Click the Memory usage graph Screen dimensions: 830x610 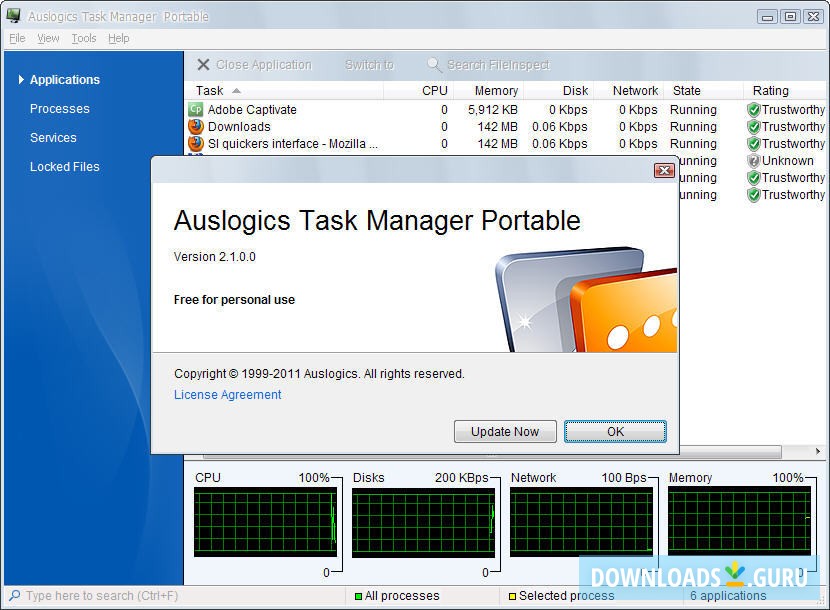[x=739, y=522]
